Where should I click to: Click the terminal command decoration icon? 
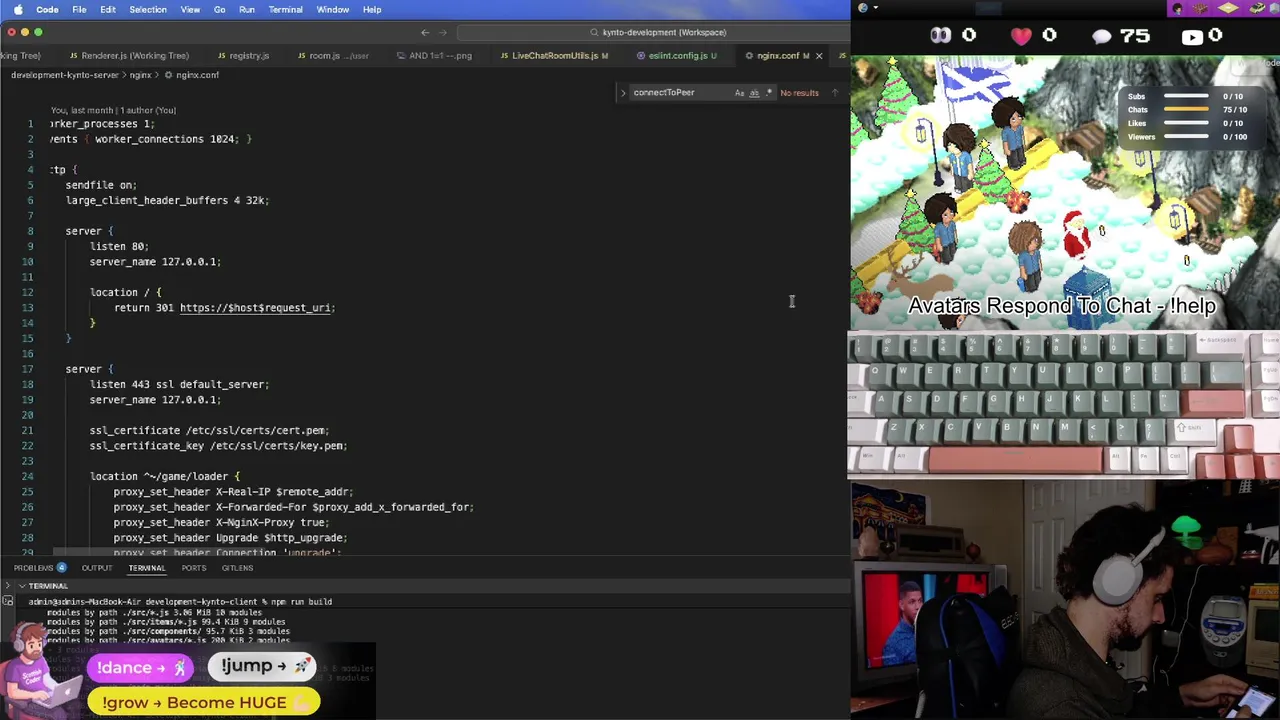(8, 601)
